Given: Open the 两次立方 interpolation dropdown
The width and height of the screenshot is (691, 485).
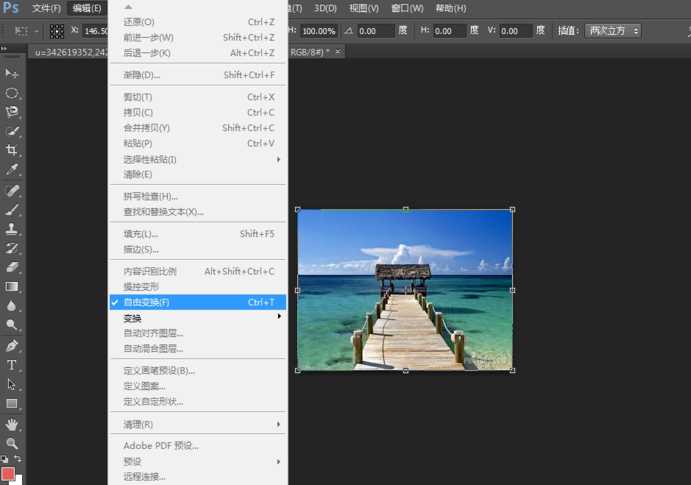Looking at the screenshot, I should [612, 31].
